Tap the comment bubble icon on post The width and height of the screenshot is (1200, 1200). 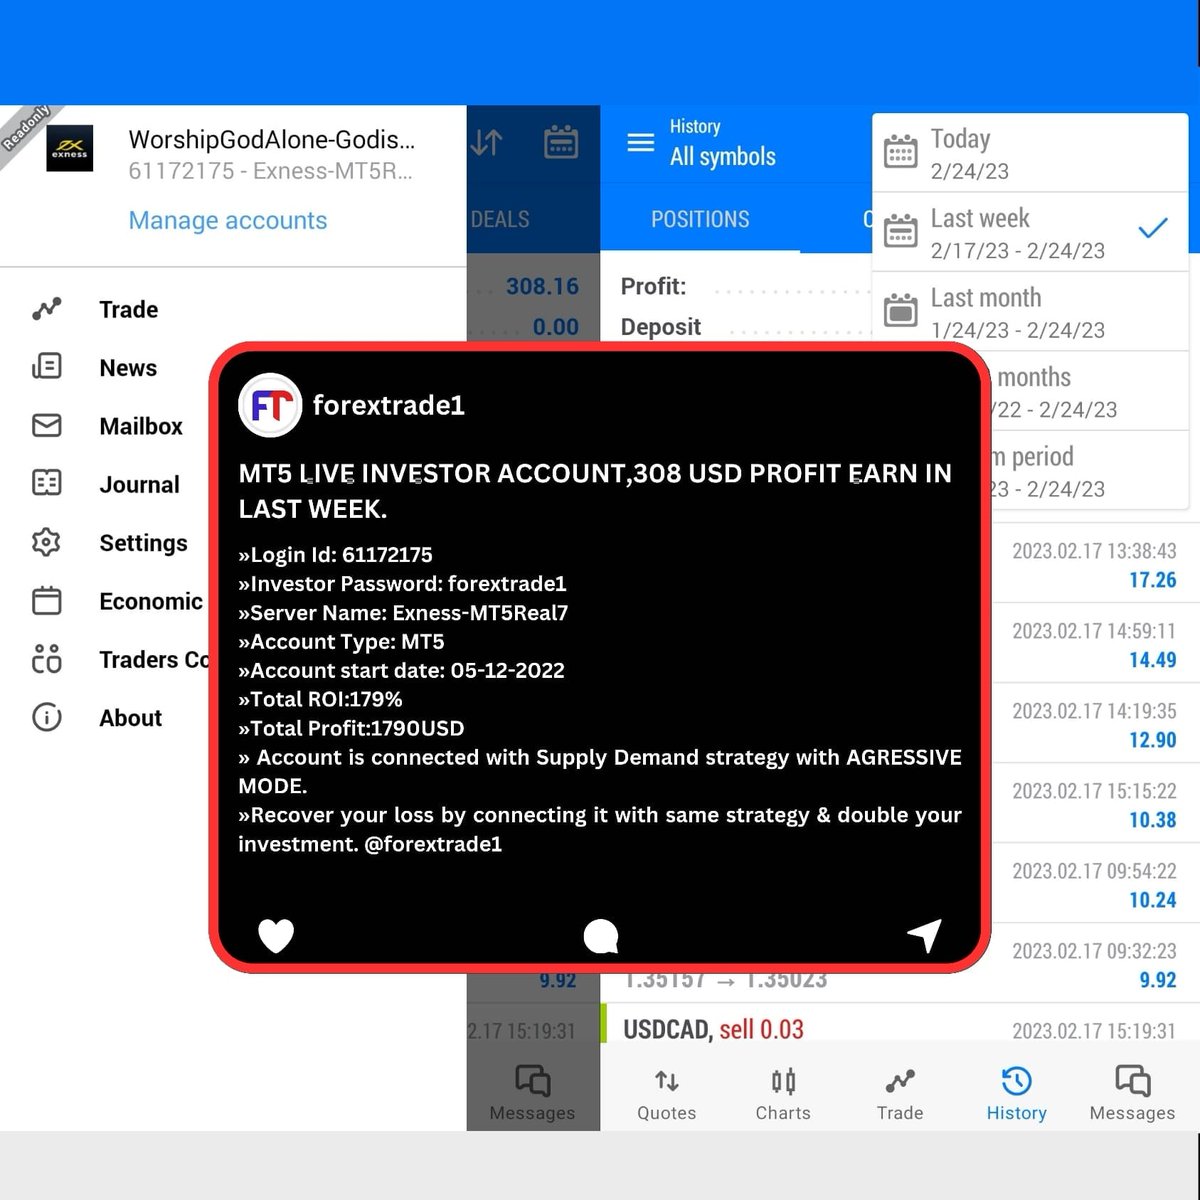(601, 937)
